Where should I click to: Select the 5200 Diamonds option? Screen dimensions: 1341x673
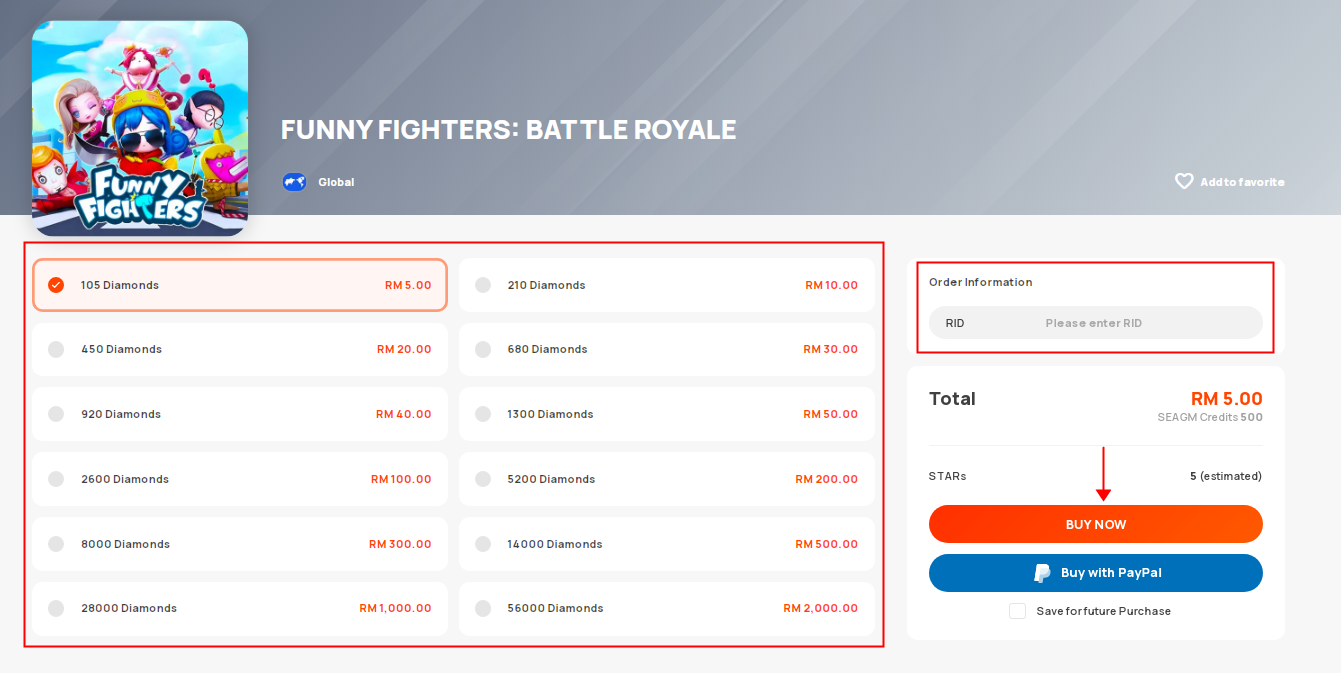[667, 479]
